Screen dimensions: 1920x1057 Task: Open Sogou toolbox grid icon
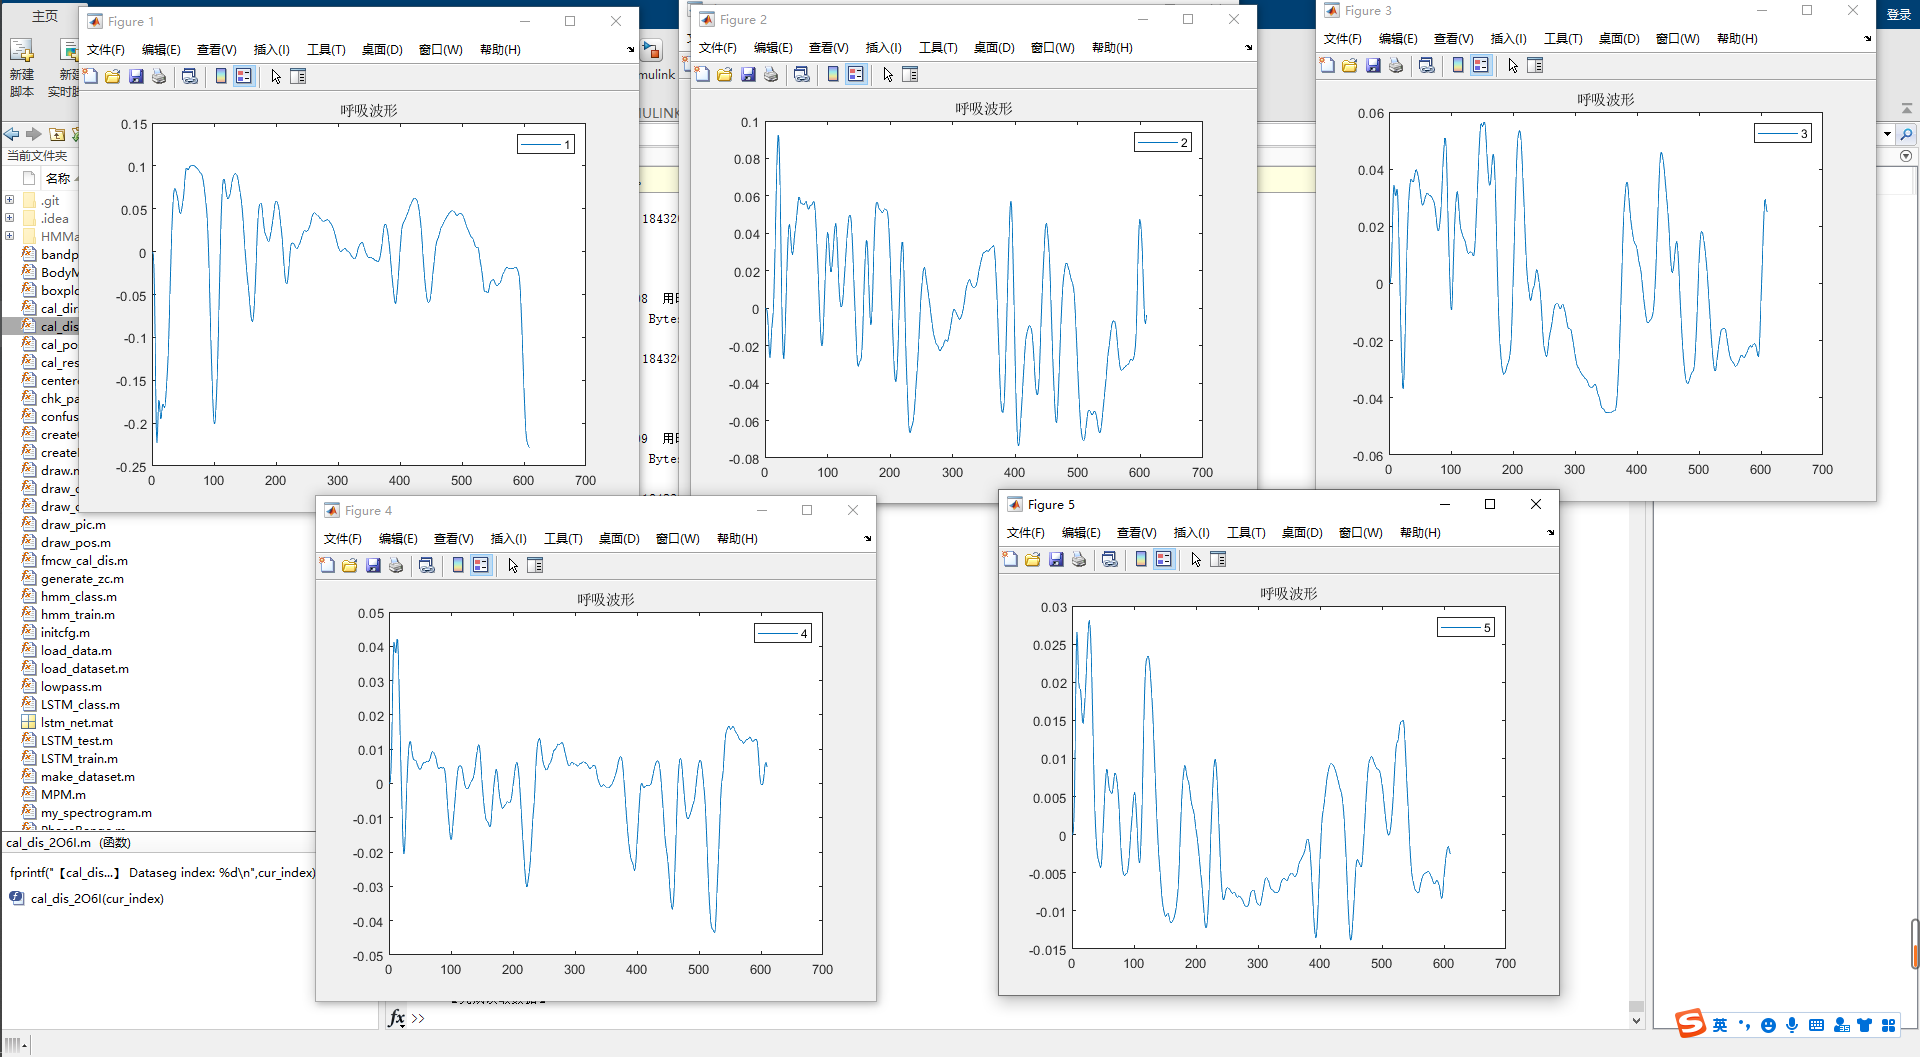[1888, 1025]
